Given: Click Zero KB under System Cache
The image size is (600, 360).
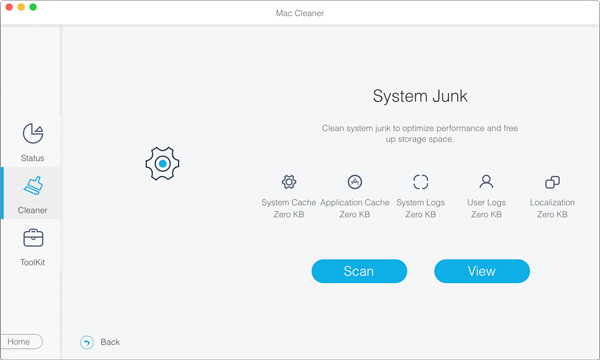Looking at the screenshot, I should click(x=289, y=215).
